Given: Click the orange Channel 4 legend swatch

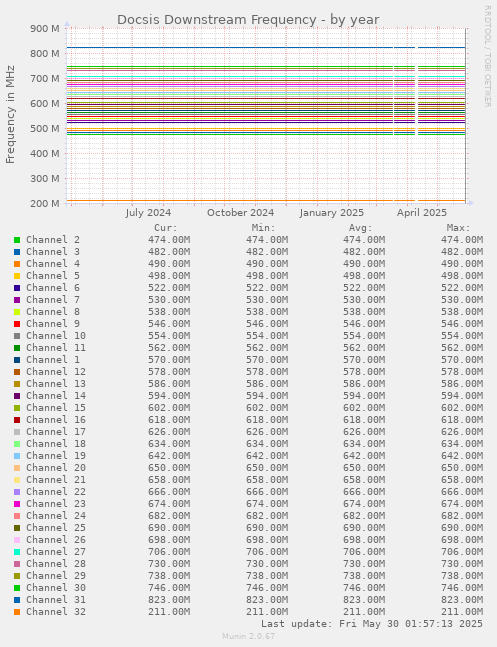Looking at the screenshot, I should [17, 264].
